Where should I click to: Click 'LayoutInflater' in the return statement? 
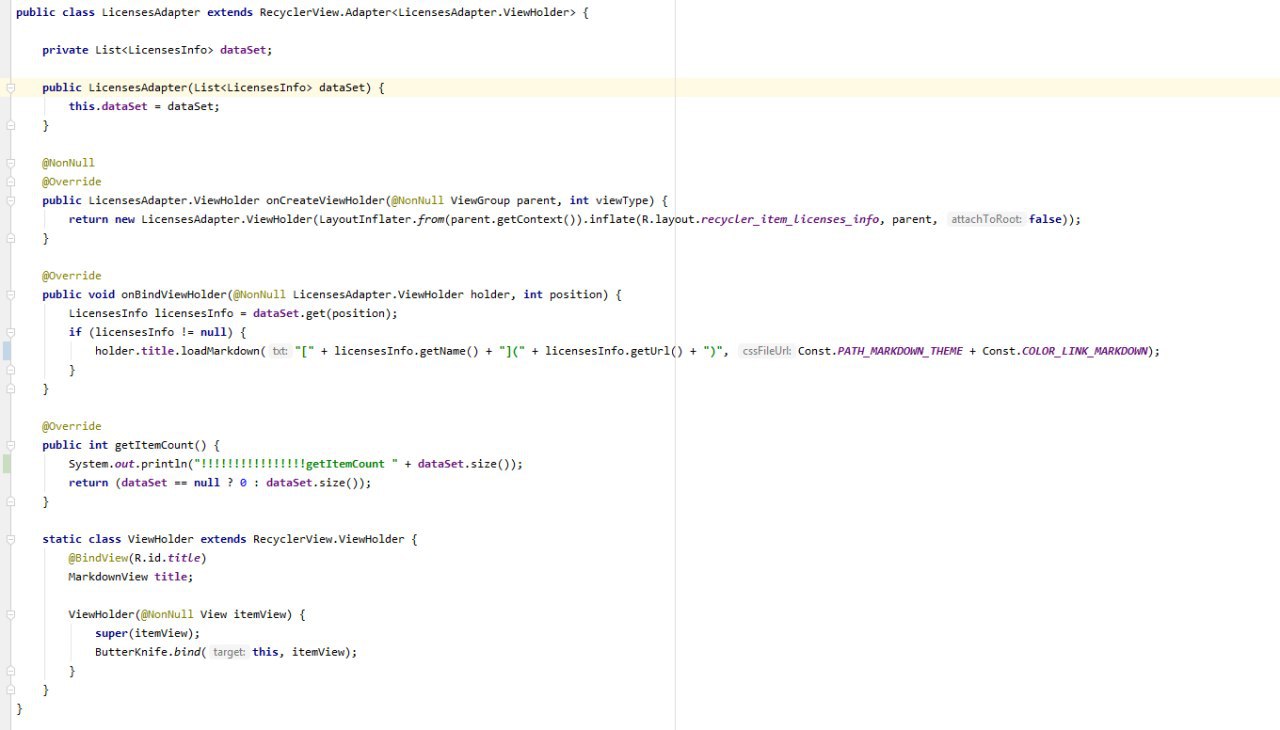pyautogui.click(x=365, y=219)
